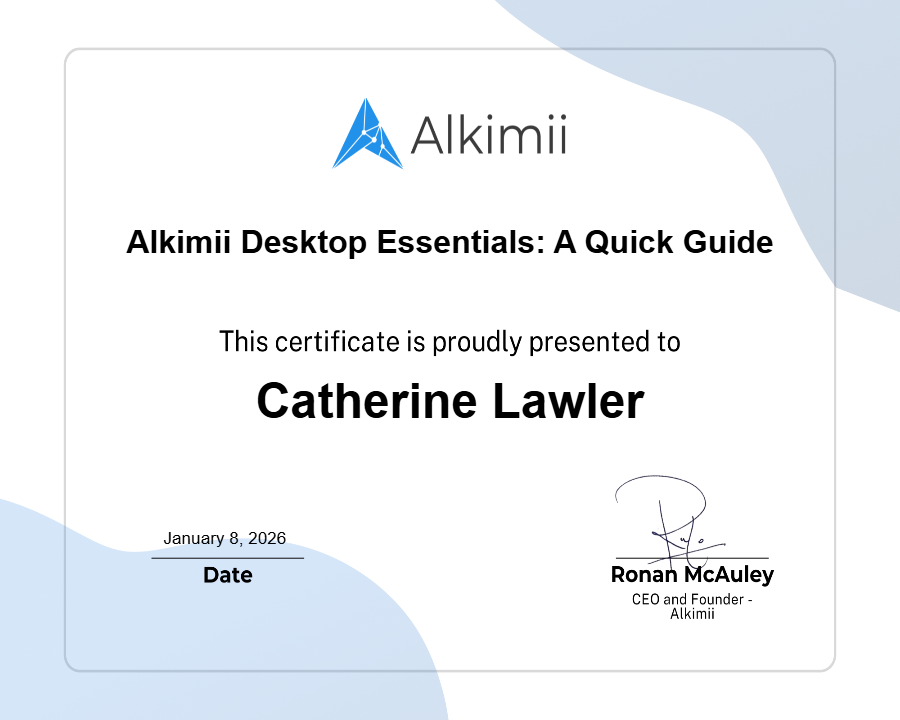Viewport: 900px width, 720px height.
Task: Click the line above the Date label
Action: tap(228, 557)
